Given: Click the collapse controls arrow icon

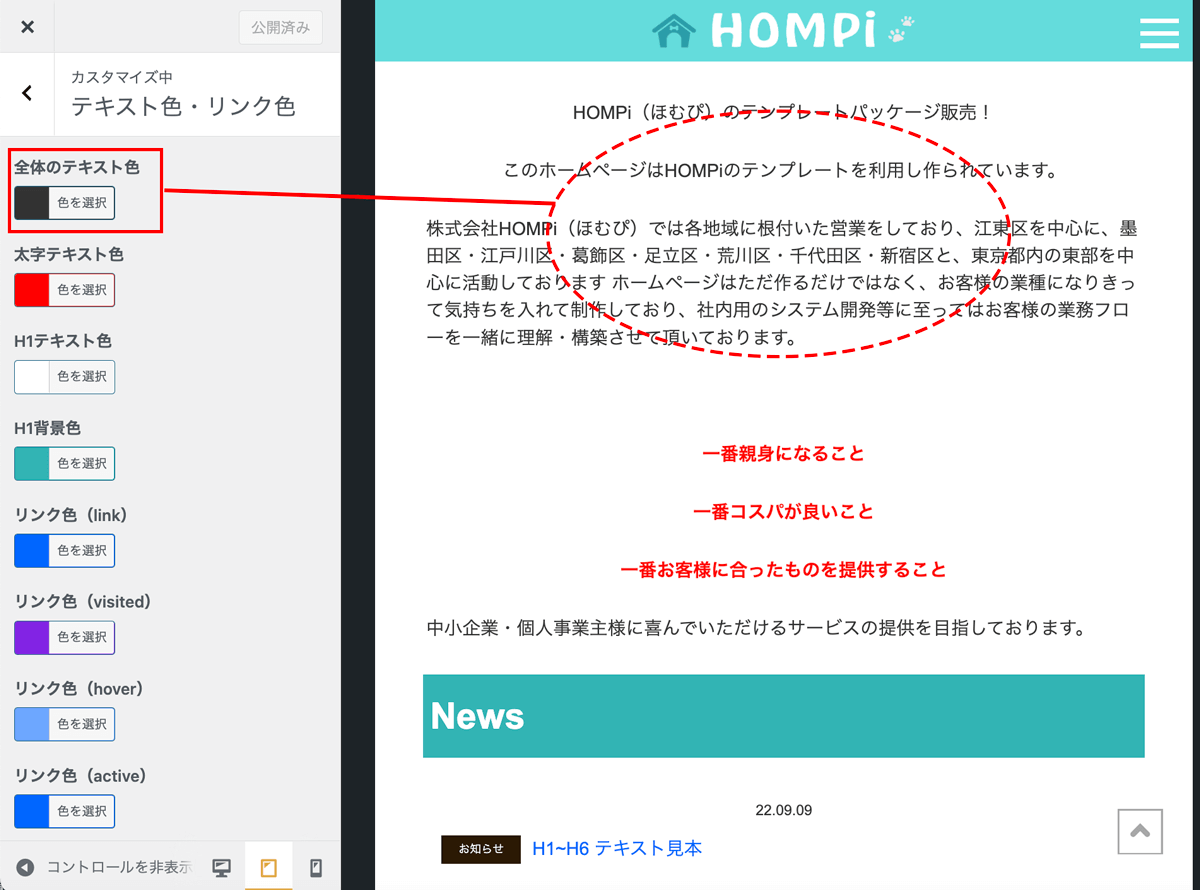Looking at the screenshot, I should click(x=26, y=868).
